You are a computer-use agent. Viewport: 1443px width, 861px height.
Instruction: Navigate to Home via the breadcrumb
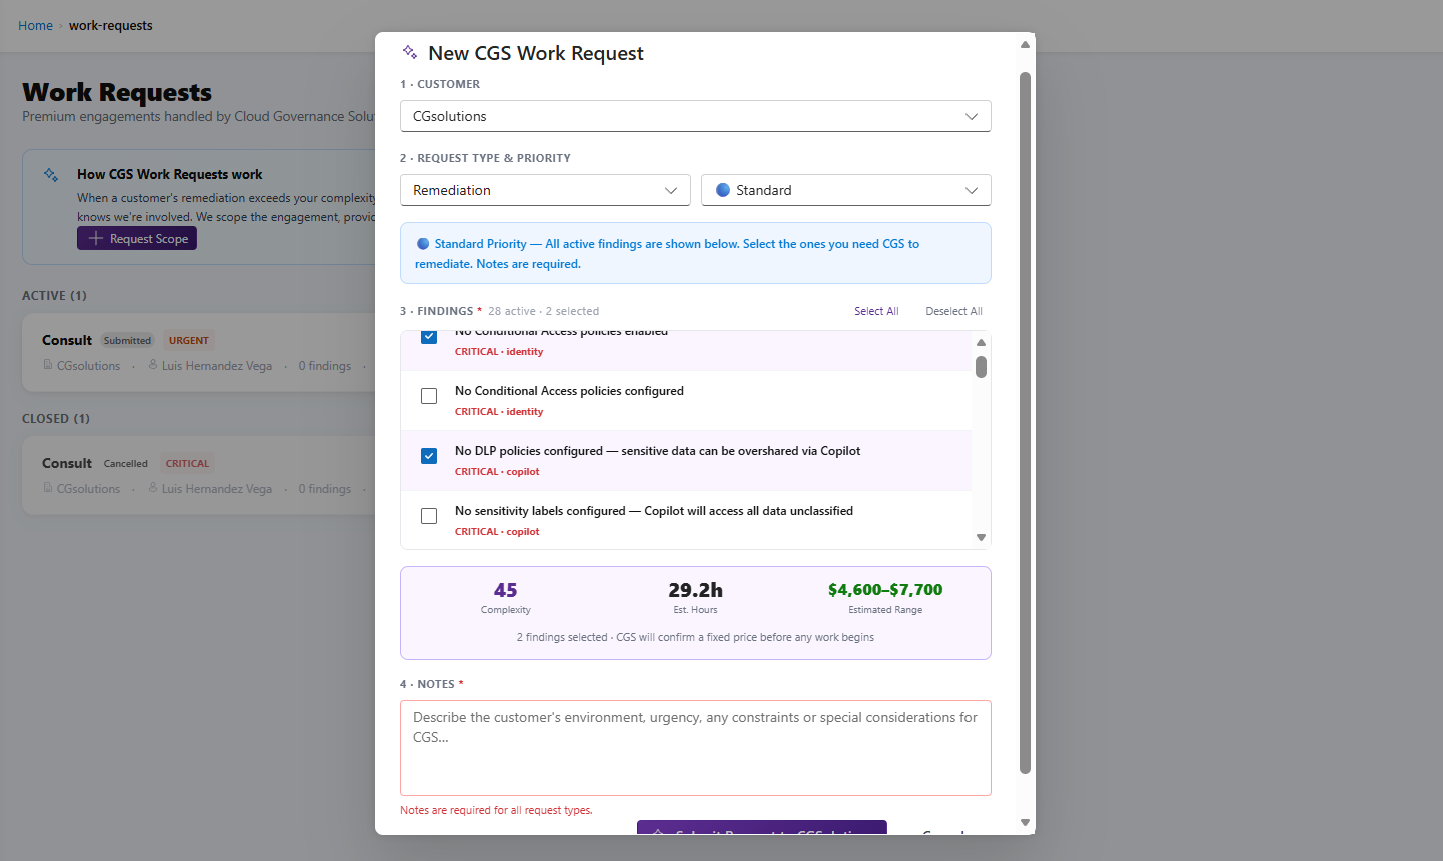35,25
